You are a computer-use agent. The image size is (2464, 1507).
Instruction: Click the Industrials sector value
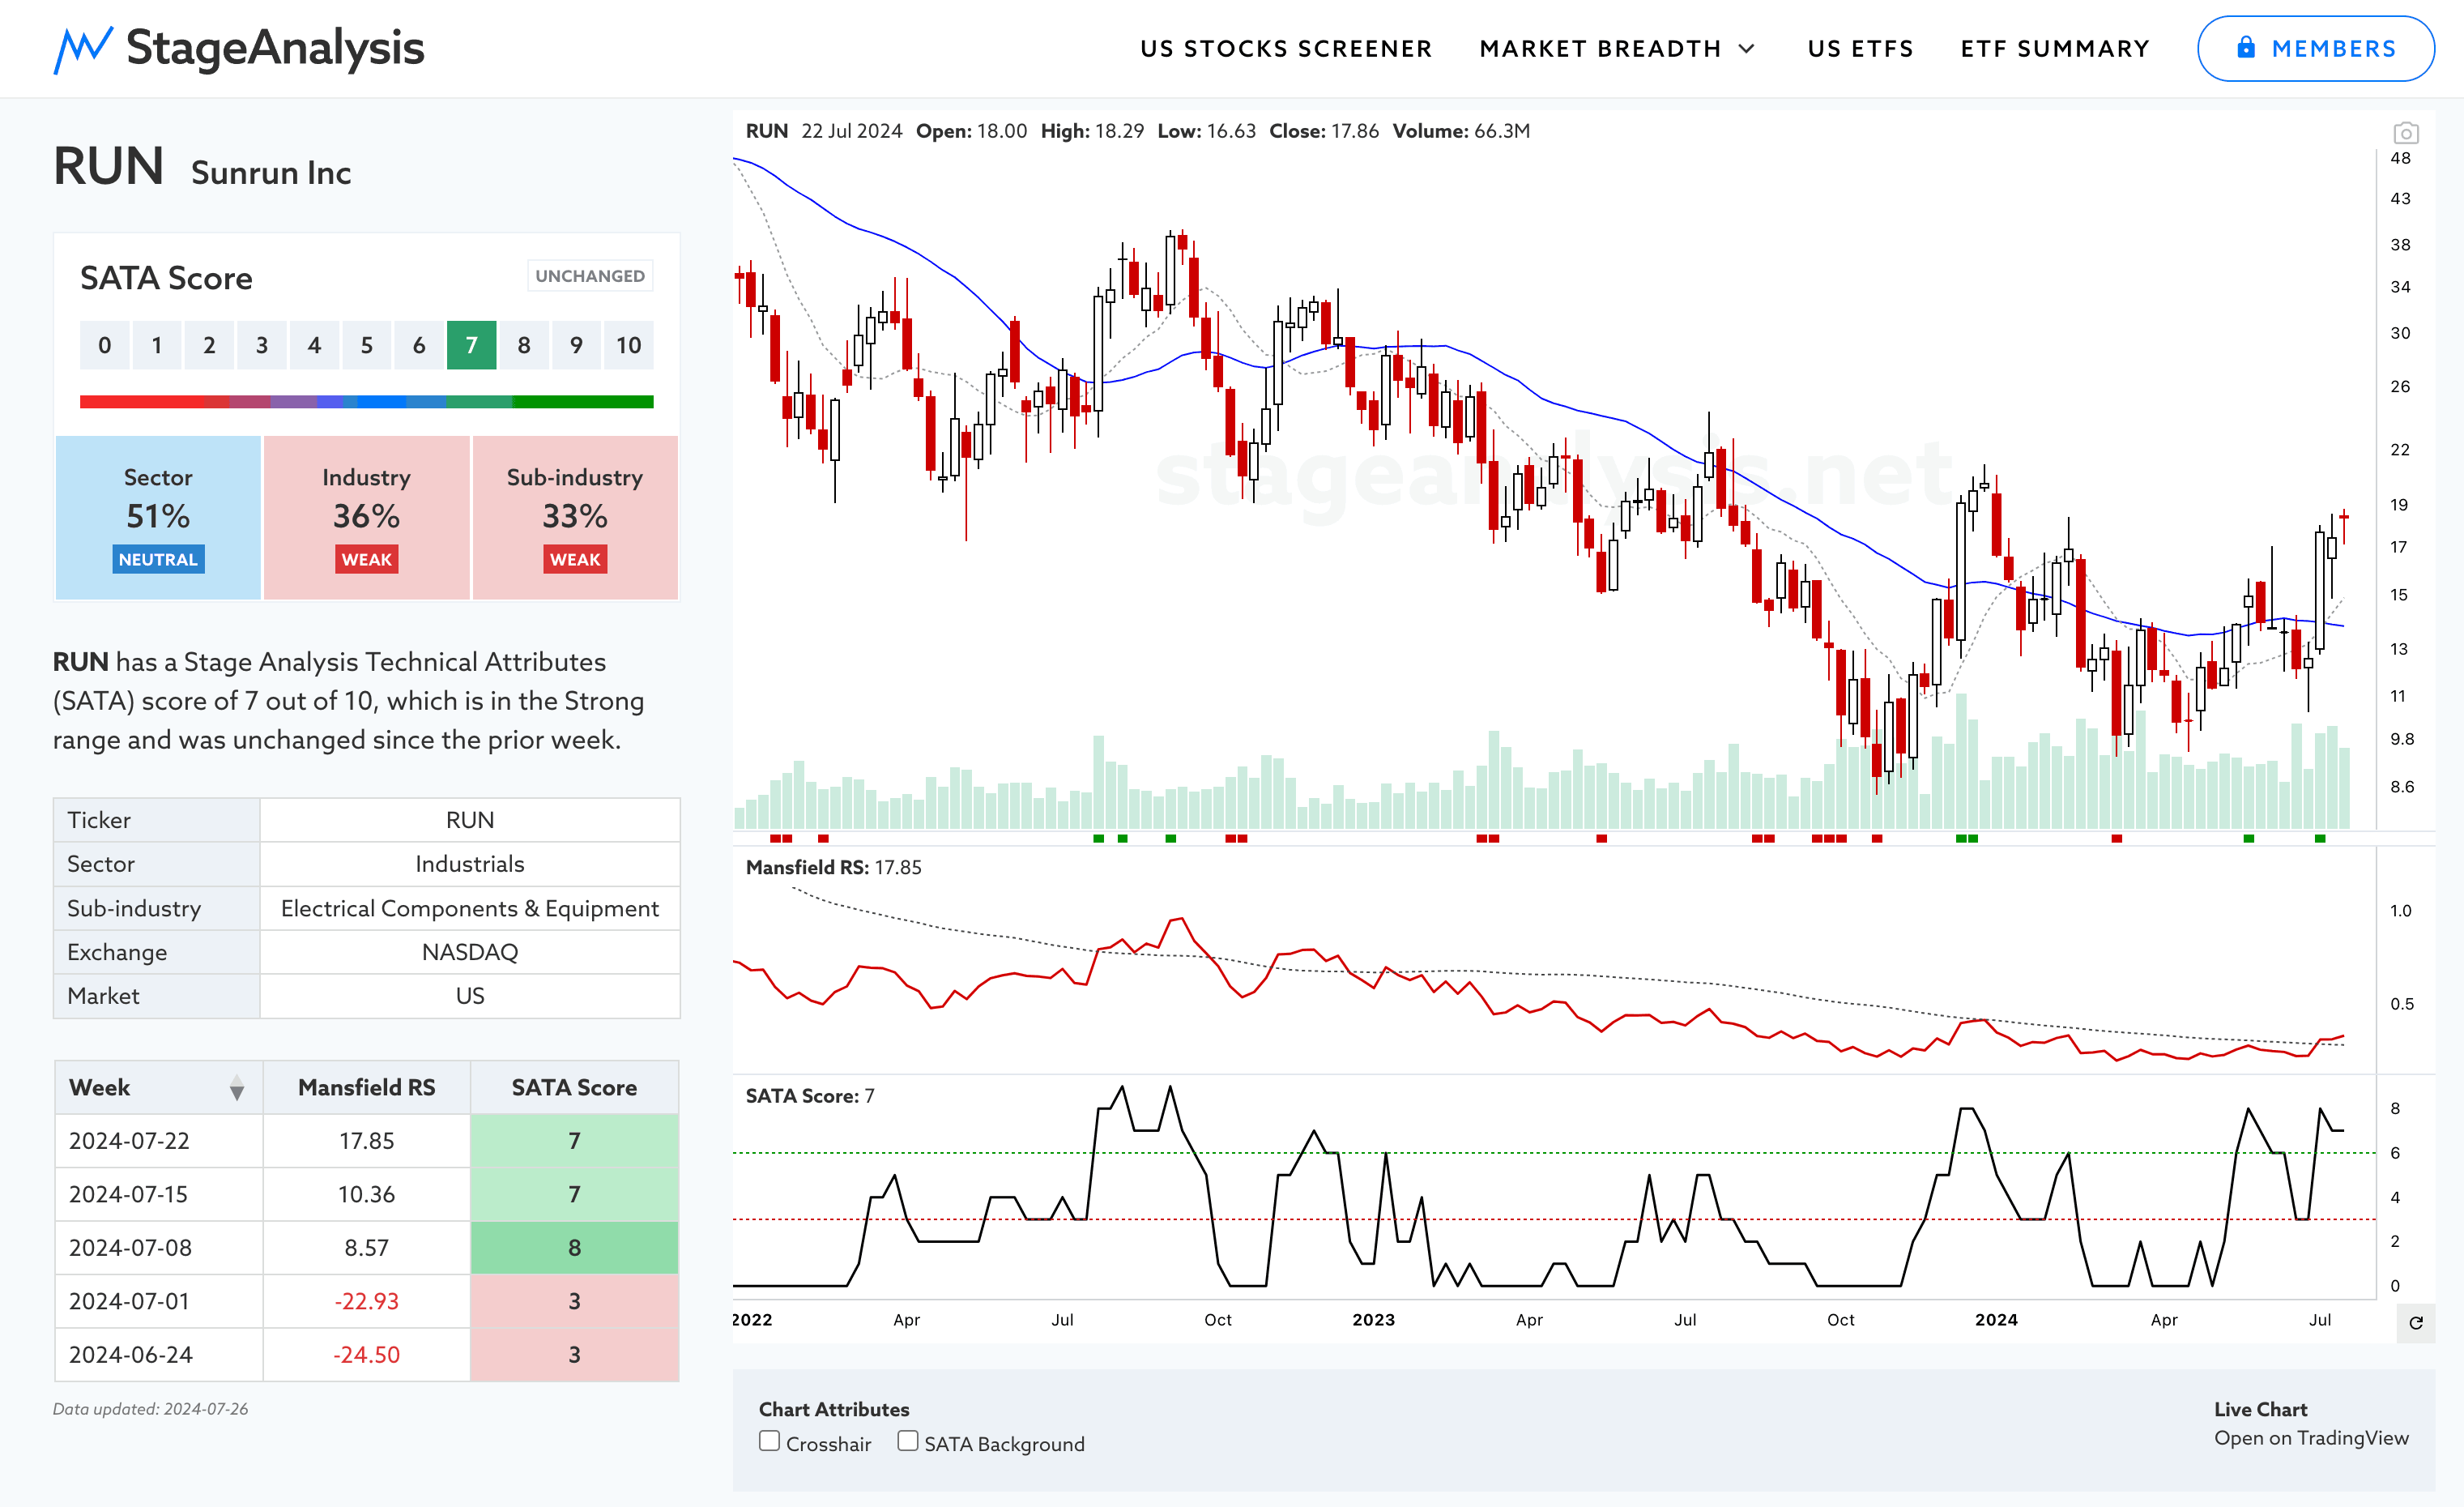click(x=470, y=864)
